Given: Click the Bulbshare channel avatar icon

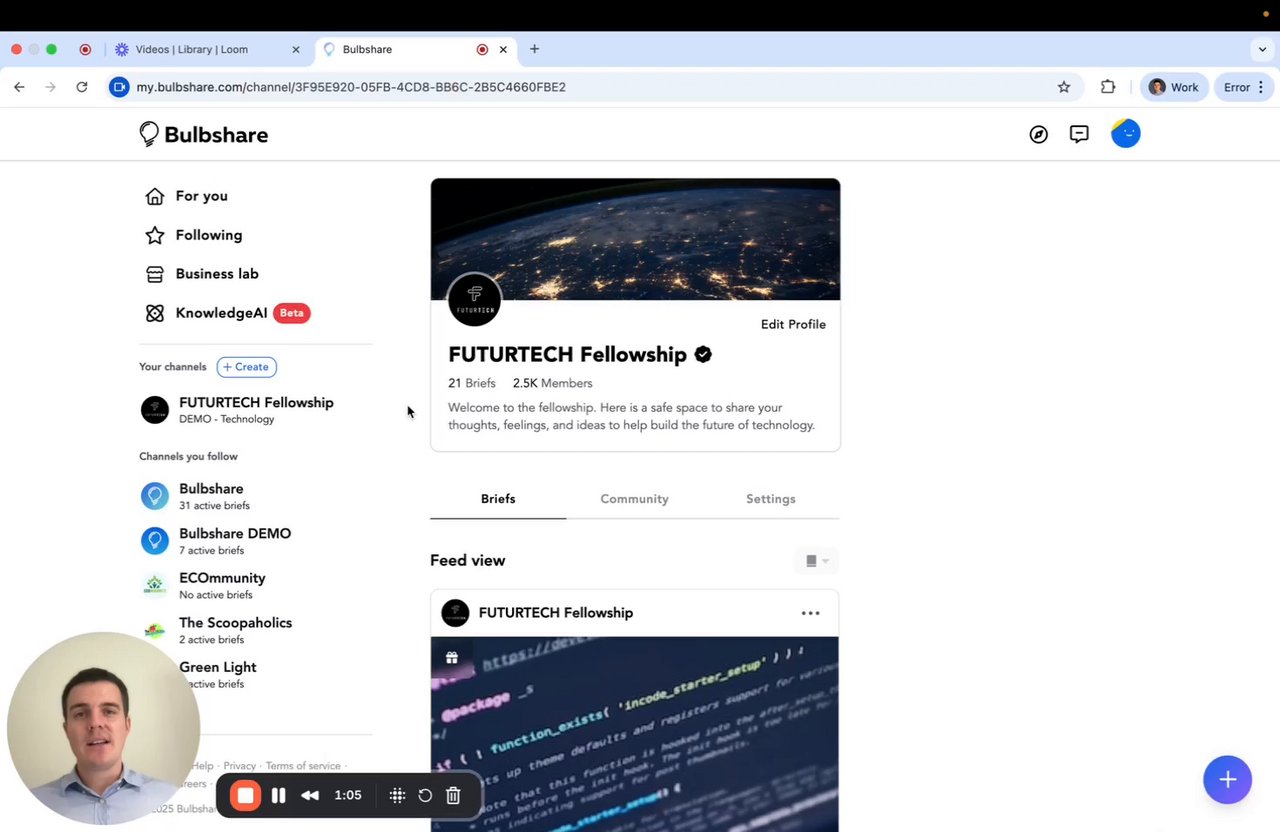Looking at the screenshot, I should point(155,496).
